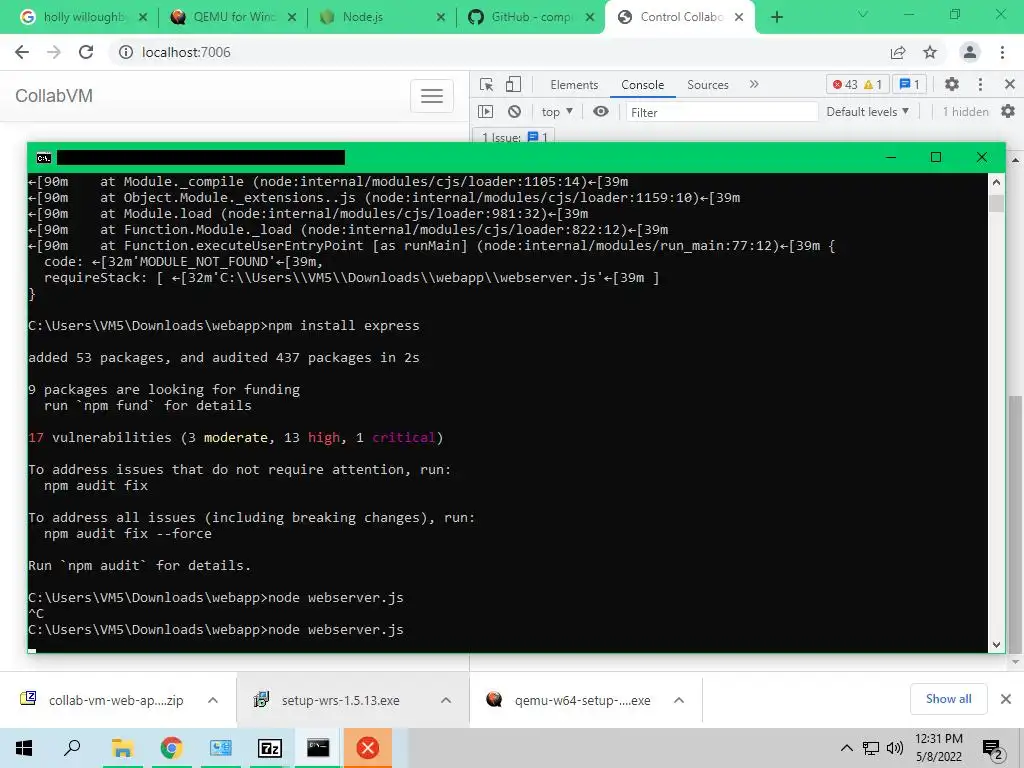This screenshot has height=768, width=1024.
Task: Open Windows taskbar search
Action: 72,748
